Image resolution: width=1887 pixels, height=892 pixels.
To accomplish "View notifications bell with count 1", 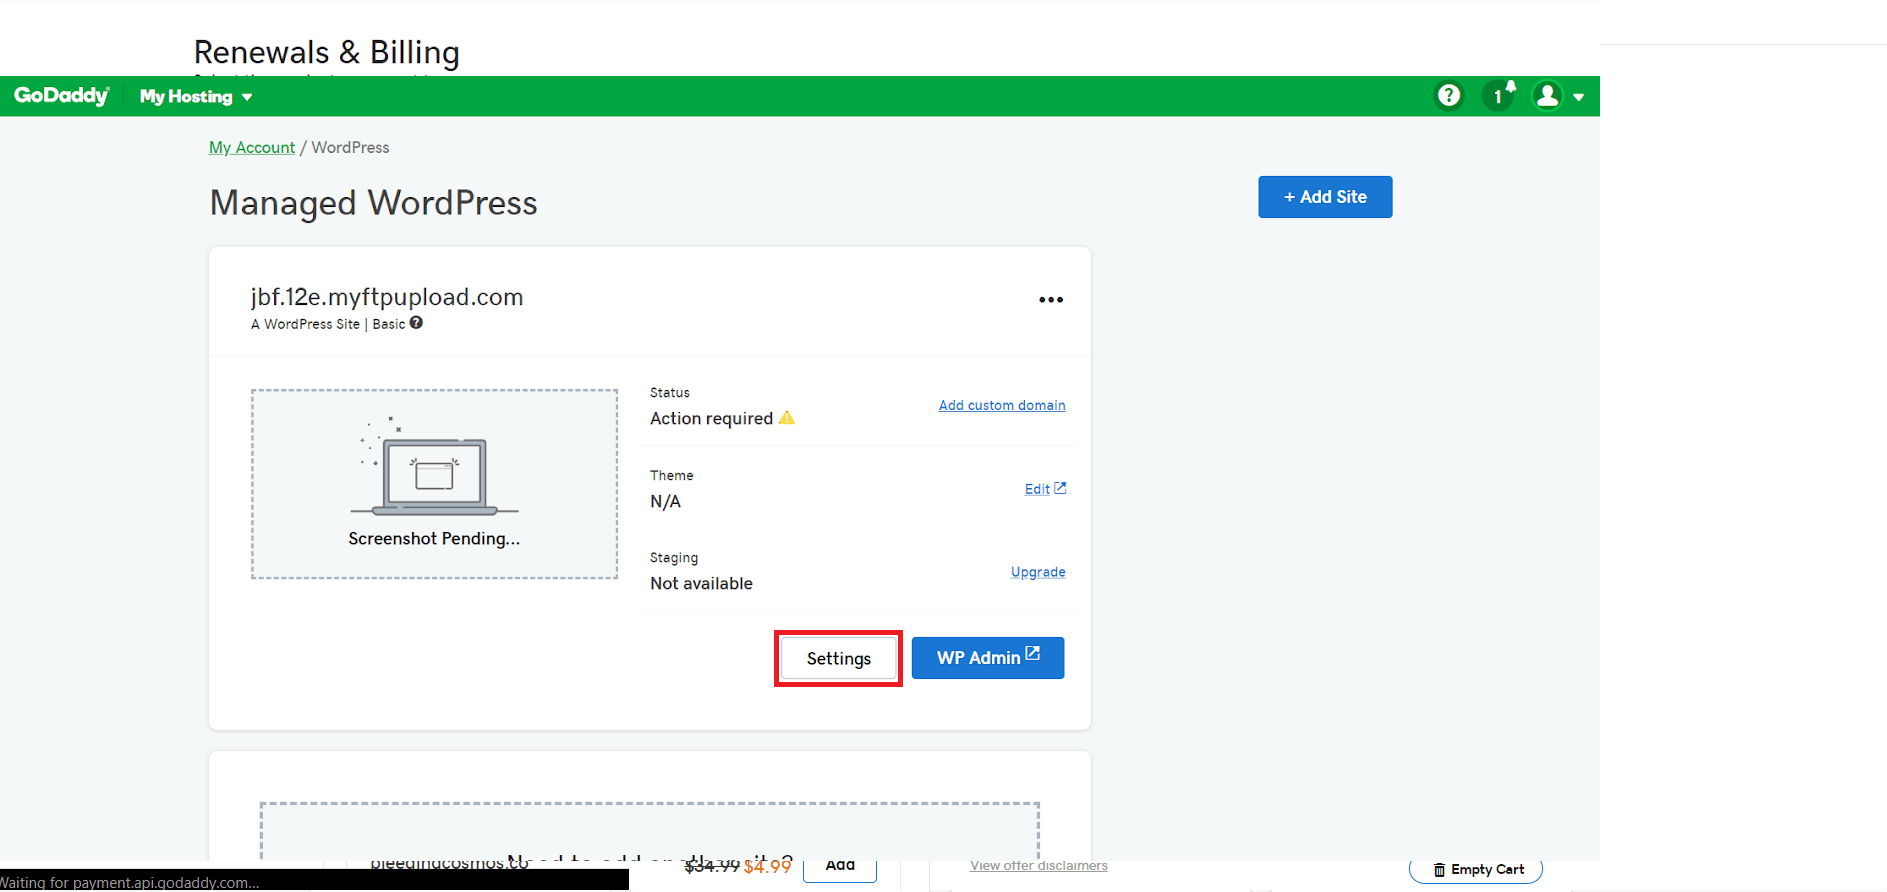I will [x=1499, y=95].
